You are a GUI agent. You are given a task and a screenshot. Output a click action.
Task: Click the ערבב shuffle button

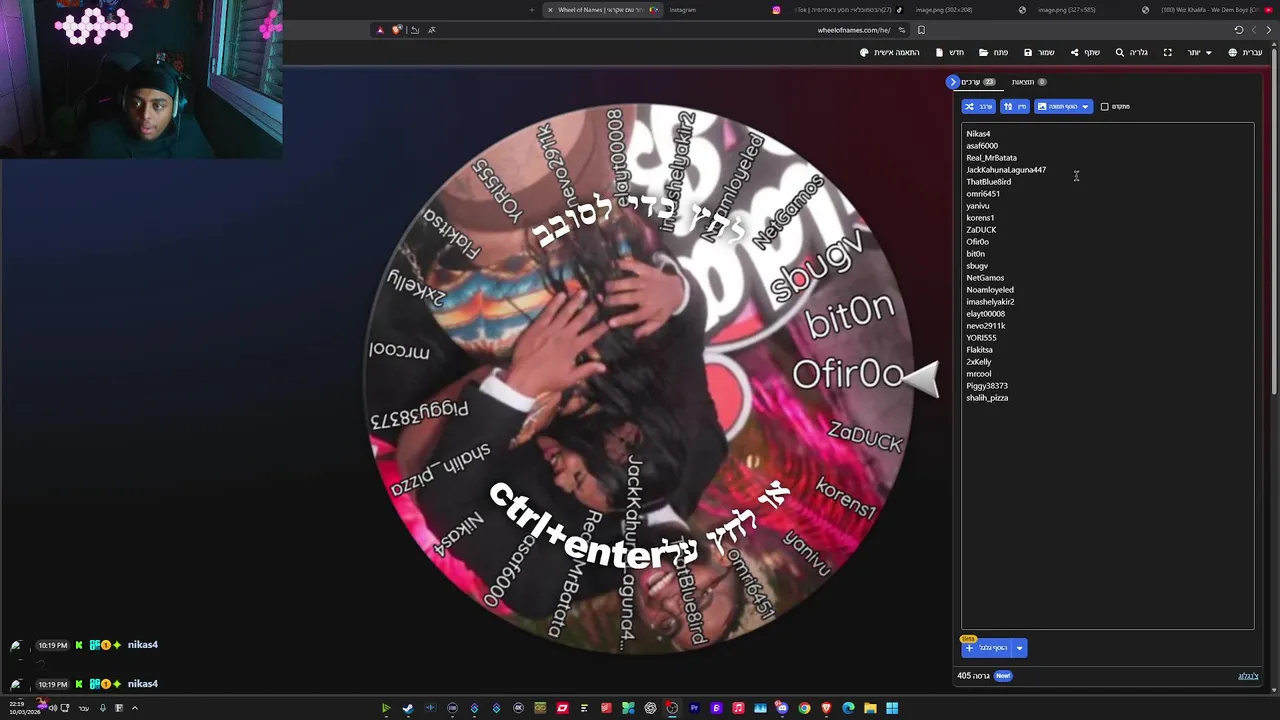click(978, 106)
